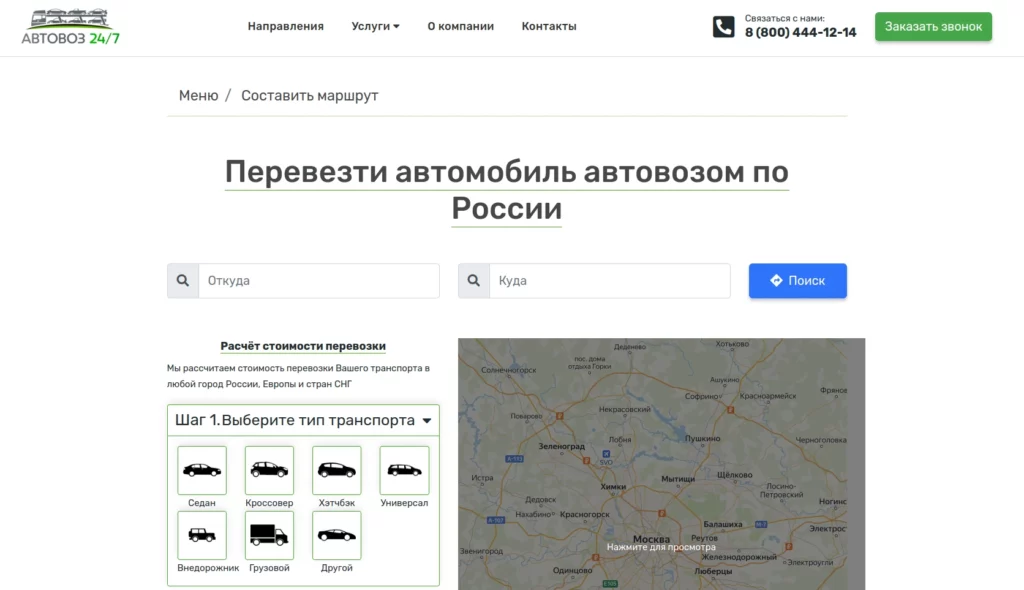Click the Меню breadcrumb link
Viewport: 1024px width, 590px height.
pyautogui.click(x=199, y=95)
